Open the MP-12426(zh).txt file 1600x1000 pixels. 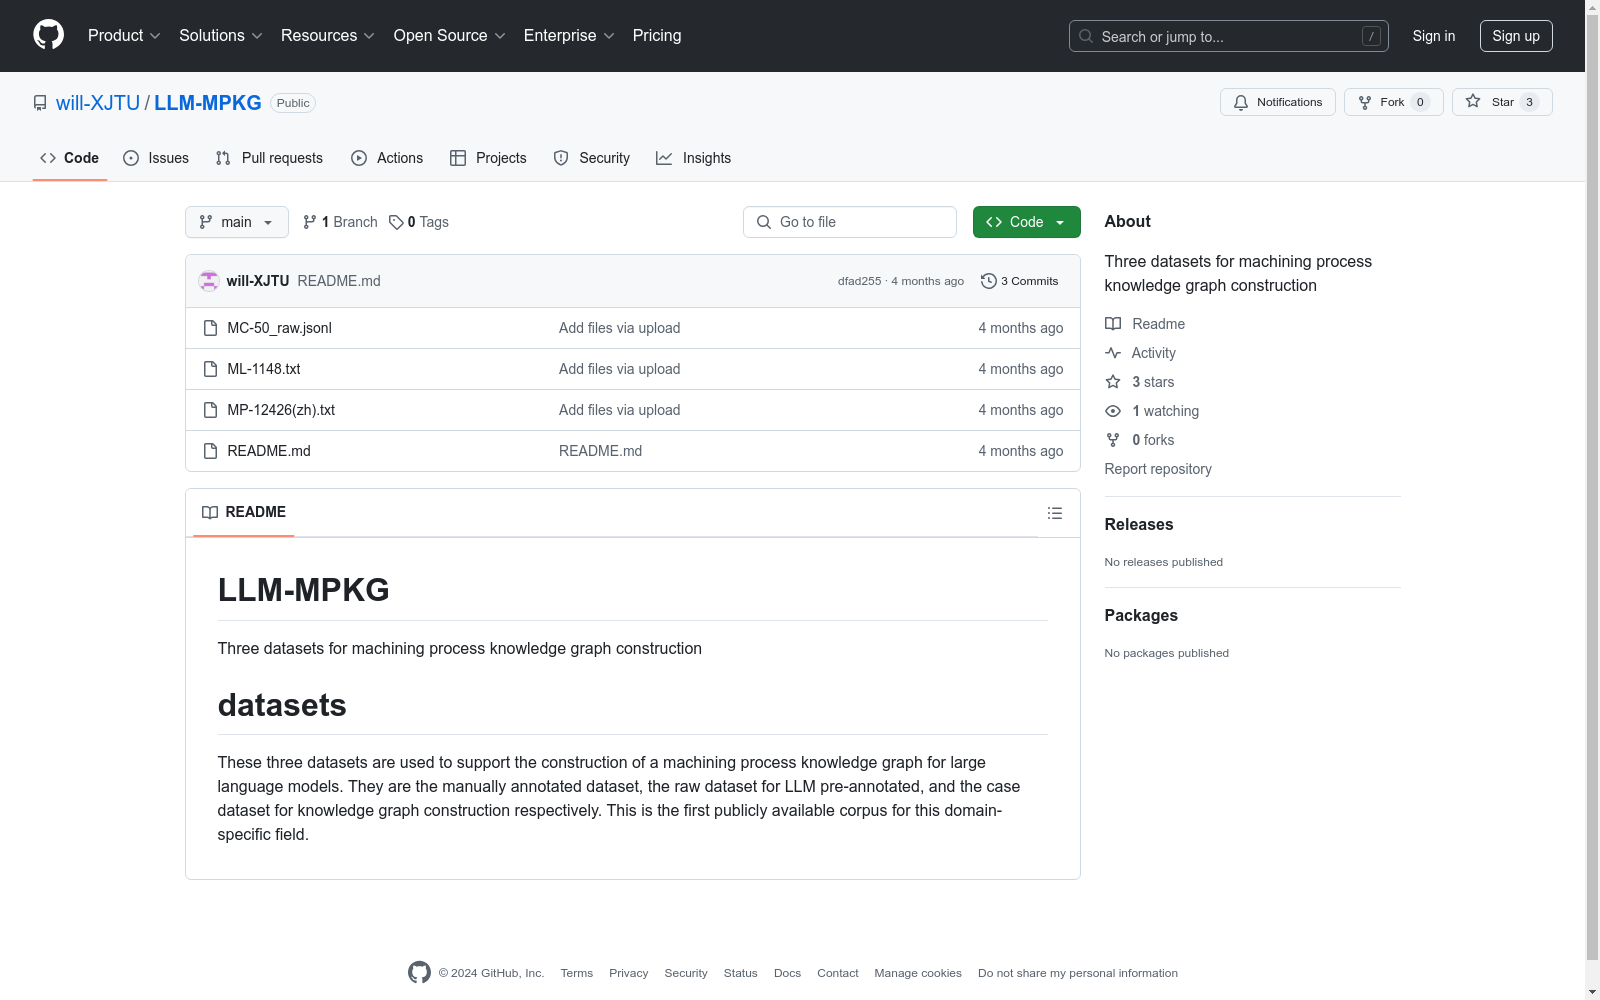(281, 410)
